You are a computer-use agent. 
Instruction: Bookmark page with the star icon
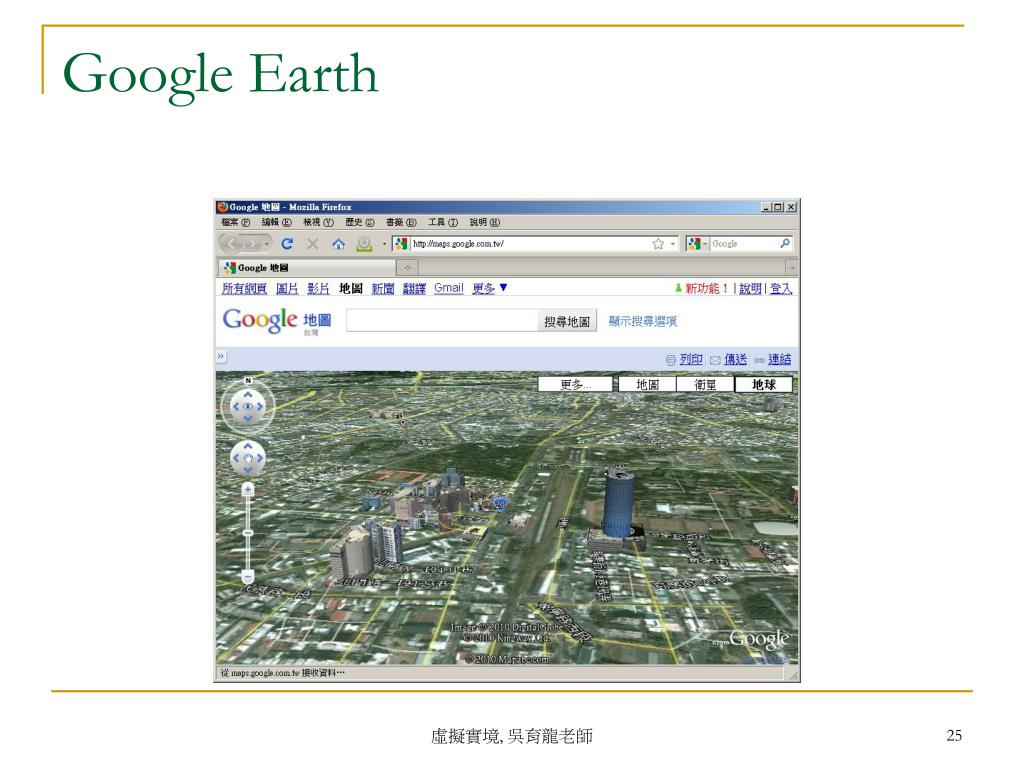click(x=658, y=244)
